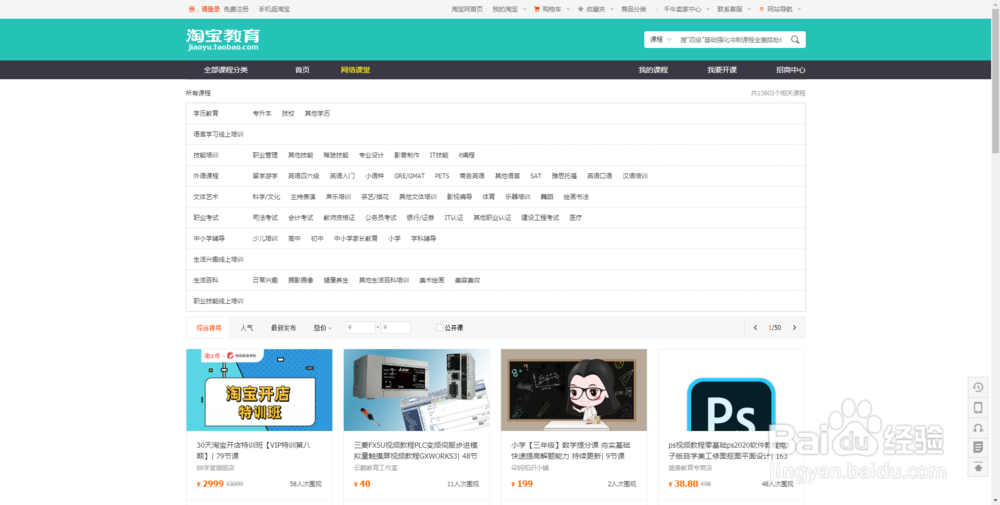Click the back-to-top arrow sidebar icon
Image resolution: width=1000 pixels, height=505 pixels.
(x=978, y=468)
